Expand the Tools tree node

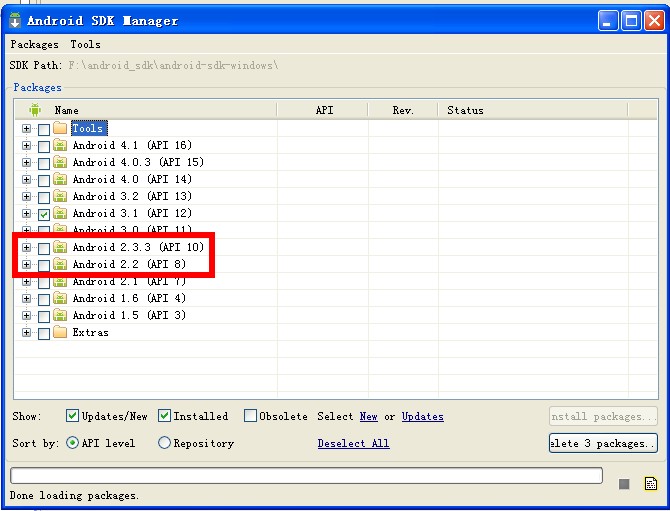(x=26, y=128)
